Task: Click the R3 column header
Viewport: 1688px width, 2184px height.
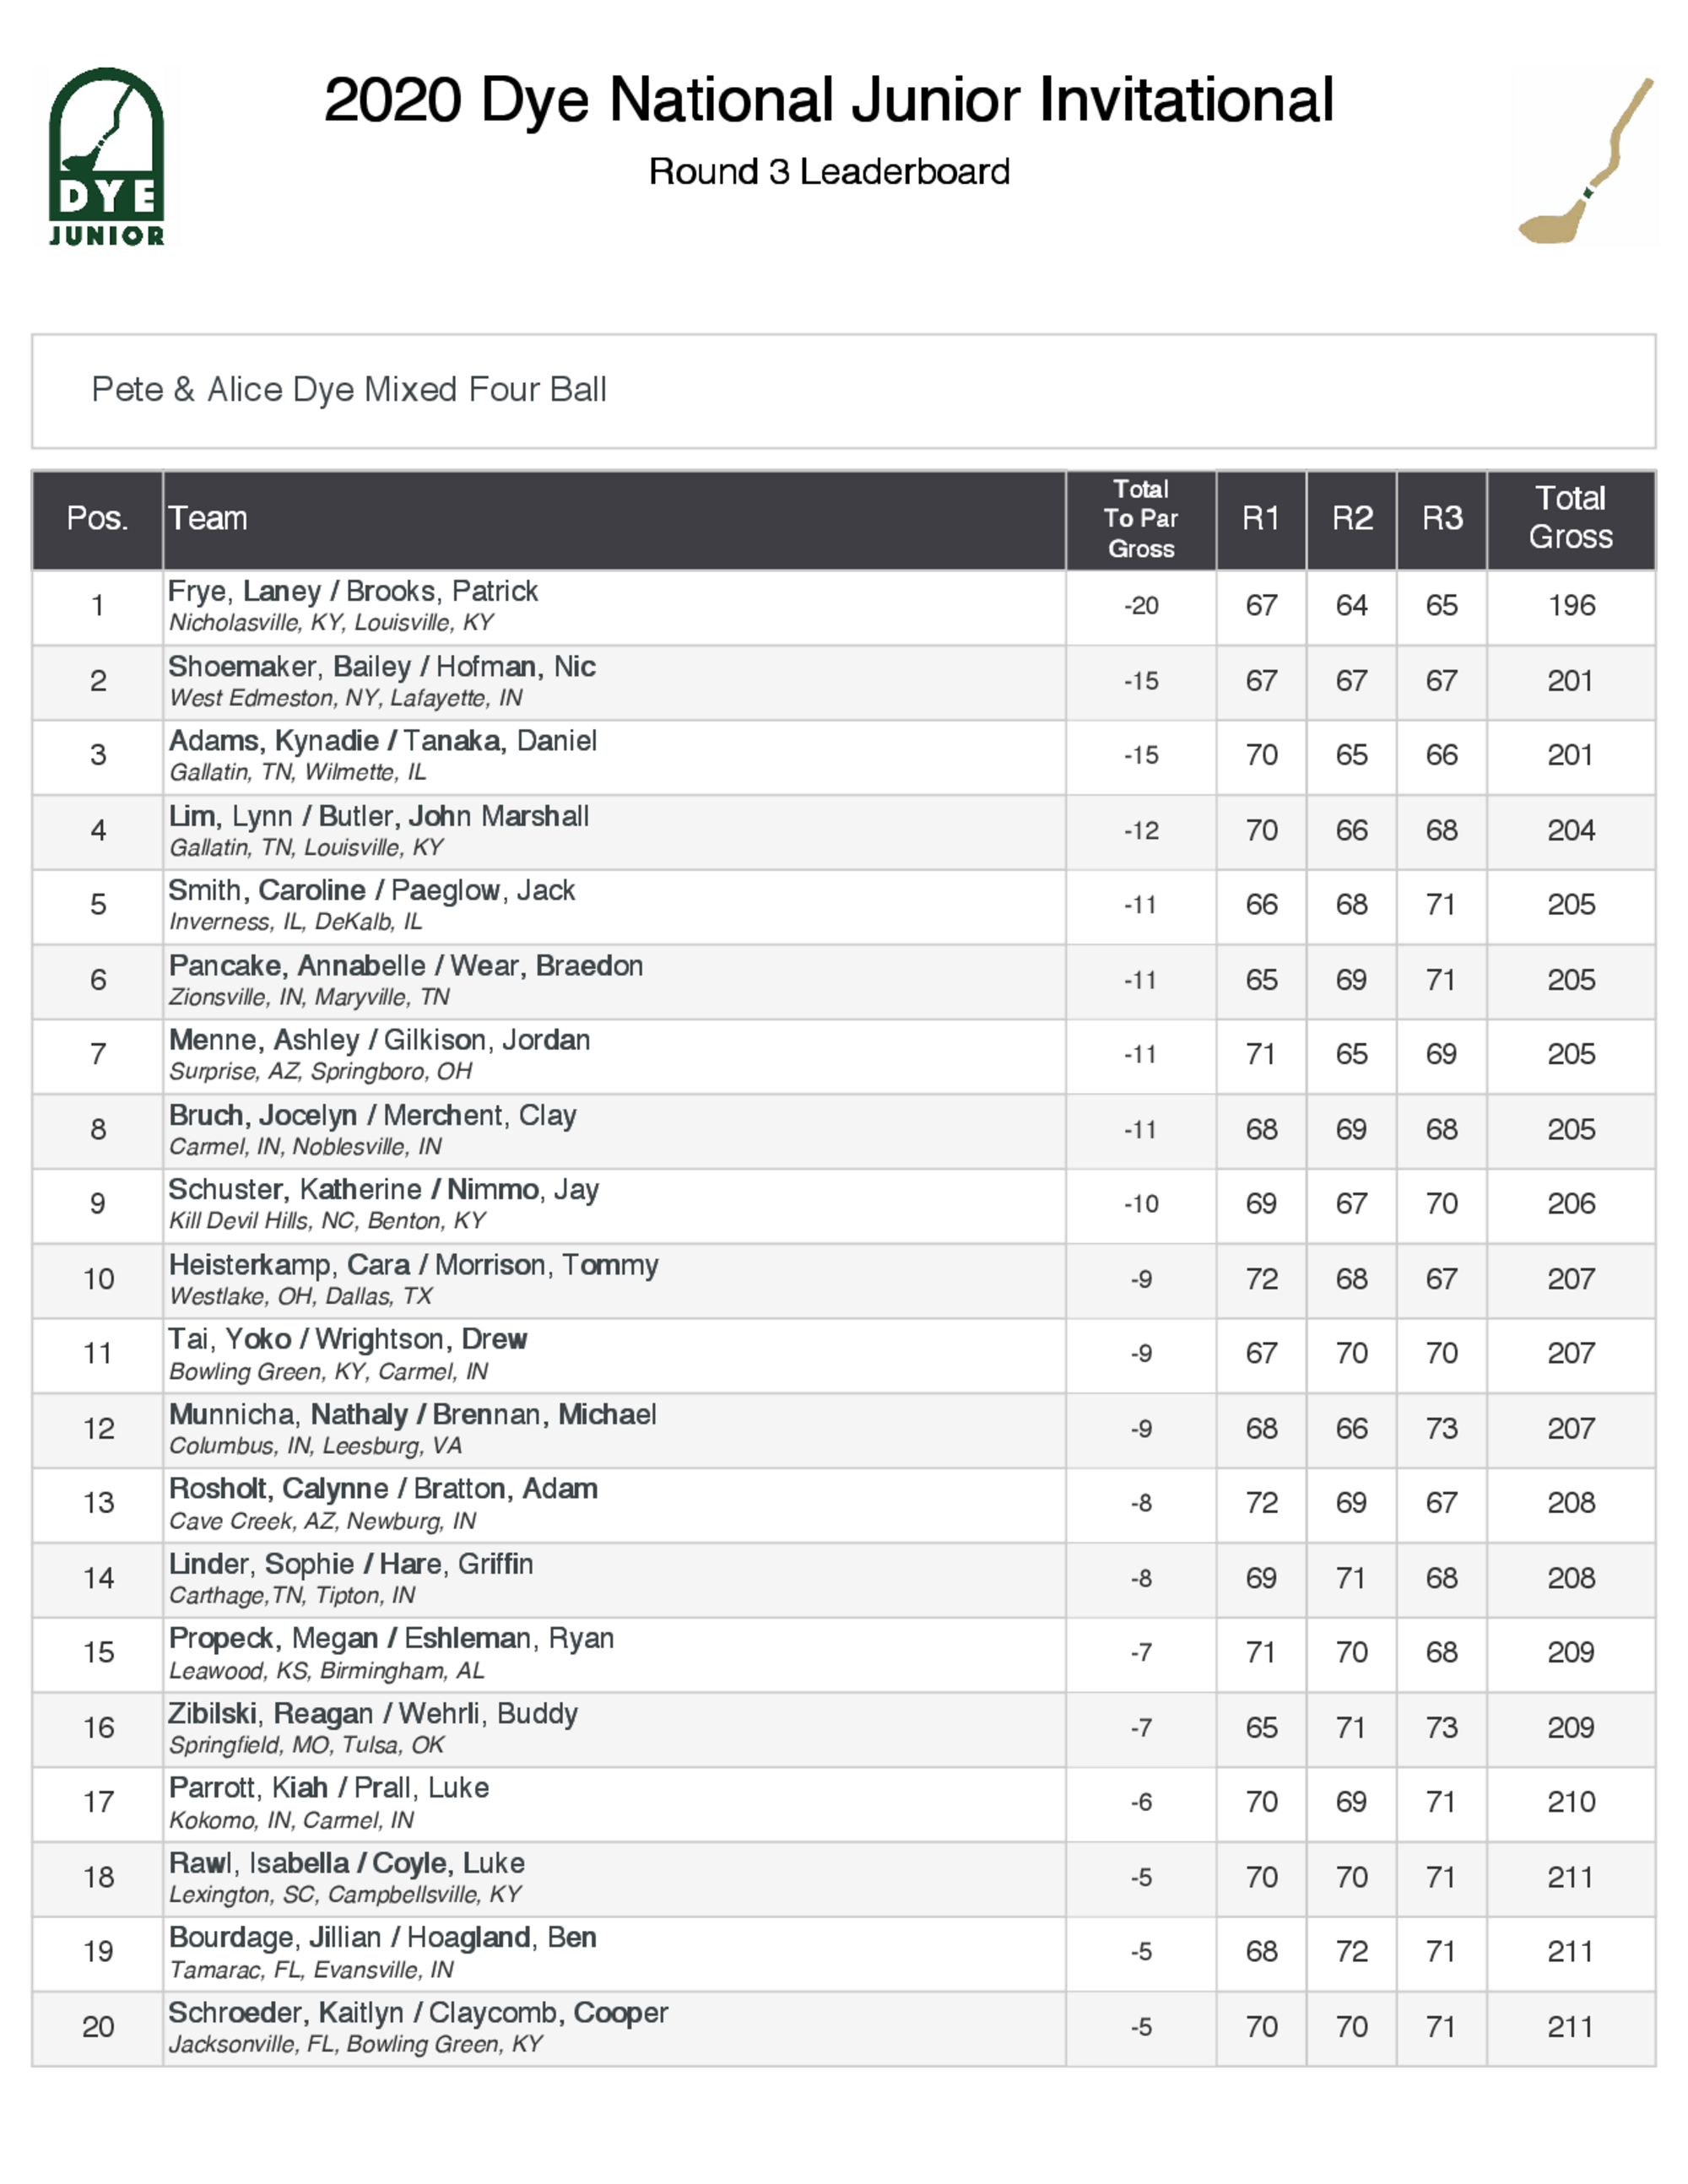Action: pyautogui.click(x=1441, y=518)
